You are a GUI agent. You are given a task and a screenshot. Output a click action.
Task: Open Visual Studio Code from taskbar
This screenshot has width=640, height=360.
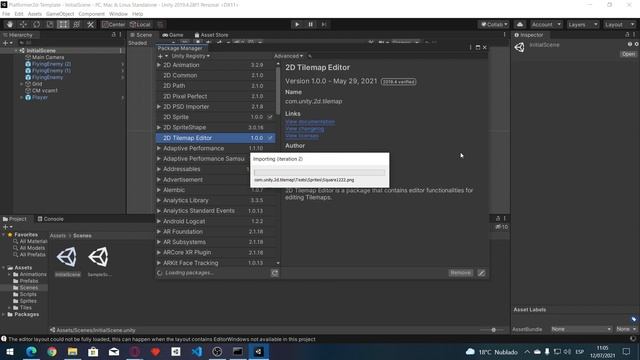[196, 351]
